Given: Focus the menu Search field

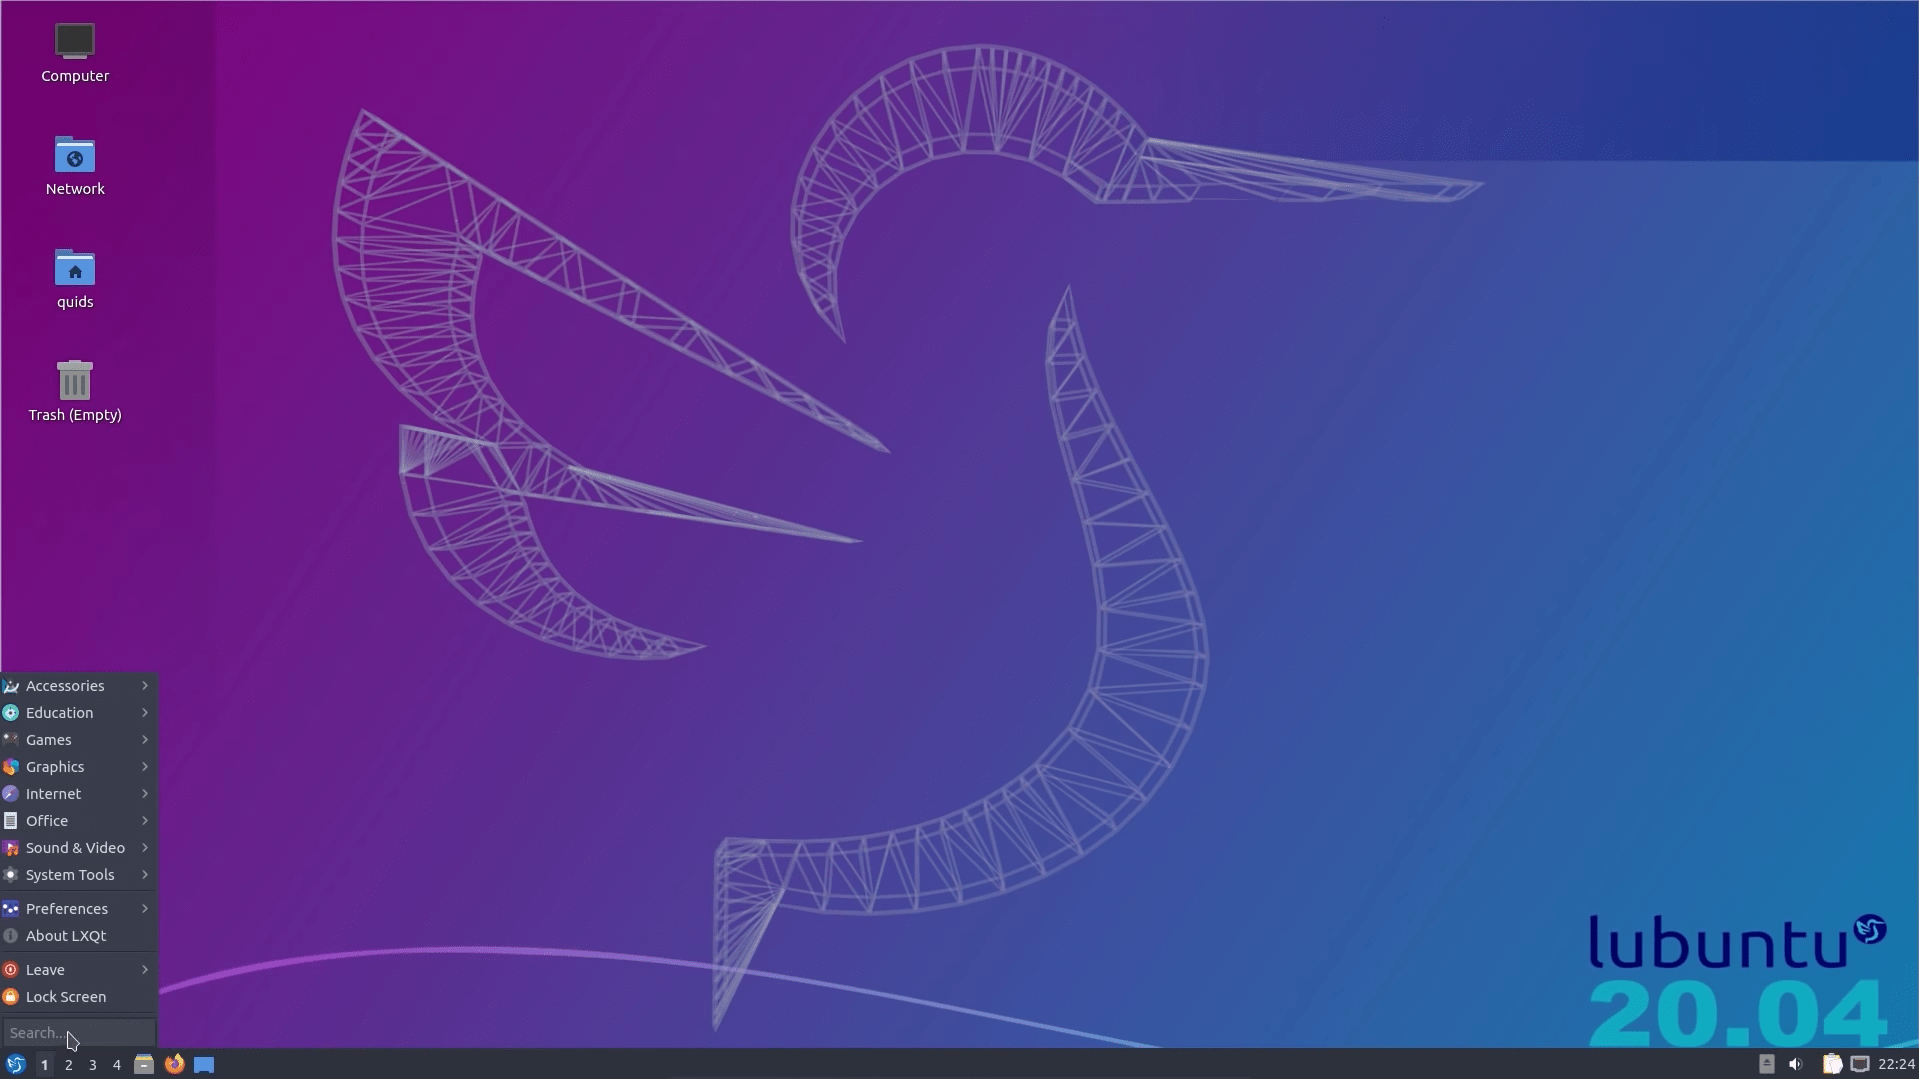Looking at the screenshot, I should [79, 1032].
